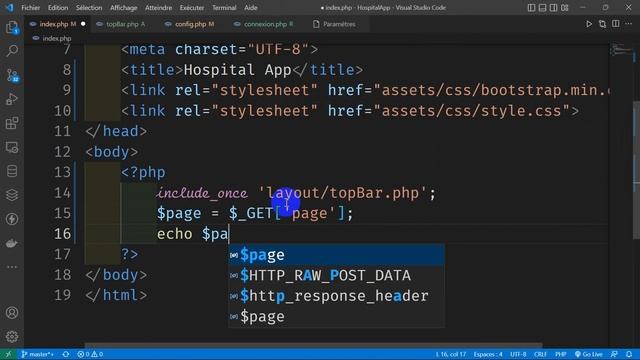The width and height of the screenshot is (640, 360).
Task: Accept the highlighted $page suggestion
Action: tap(336, 255)
